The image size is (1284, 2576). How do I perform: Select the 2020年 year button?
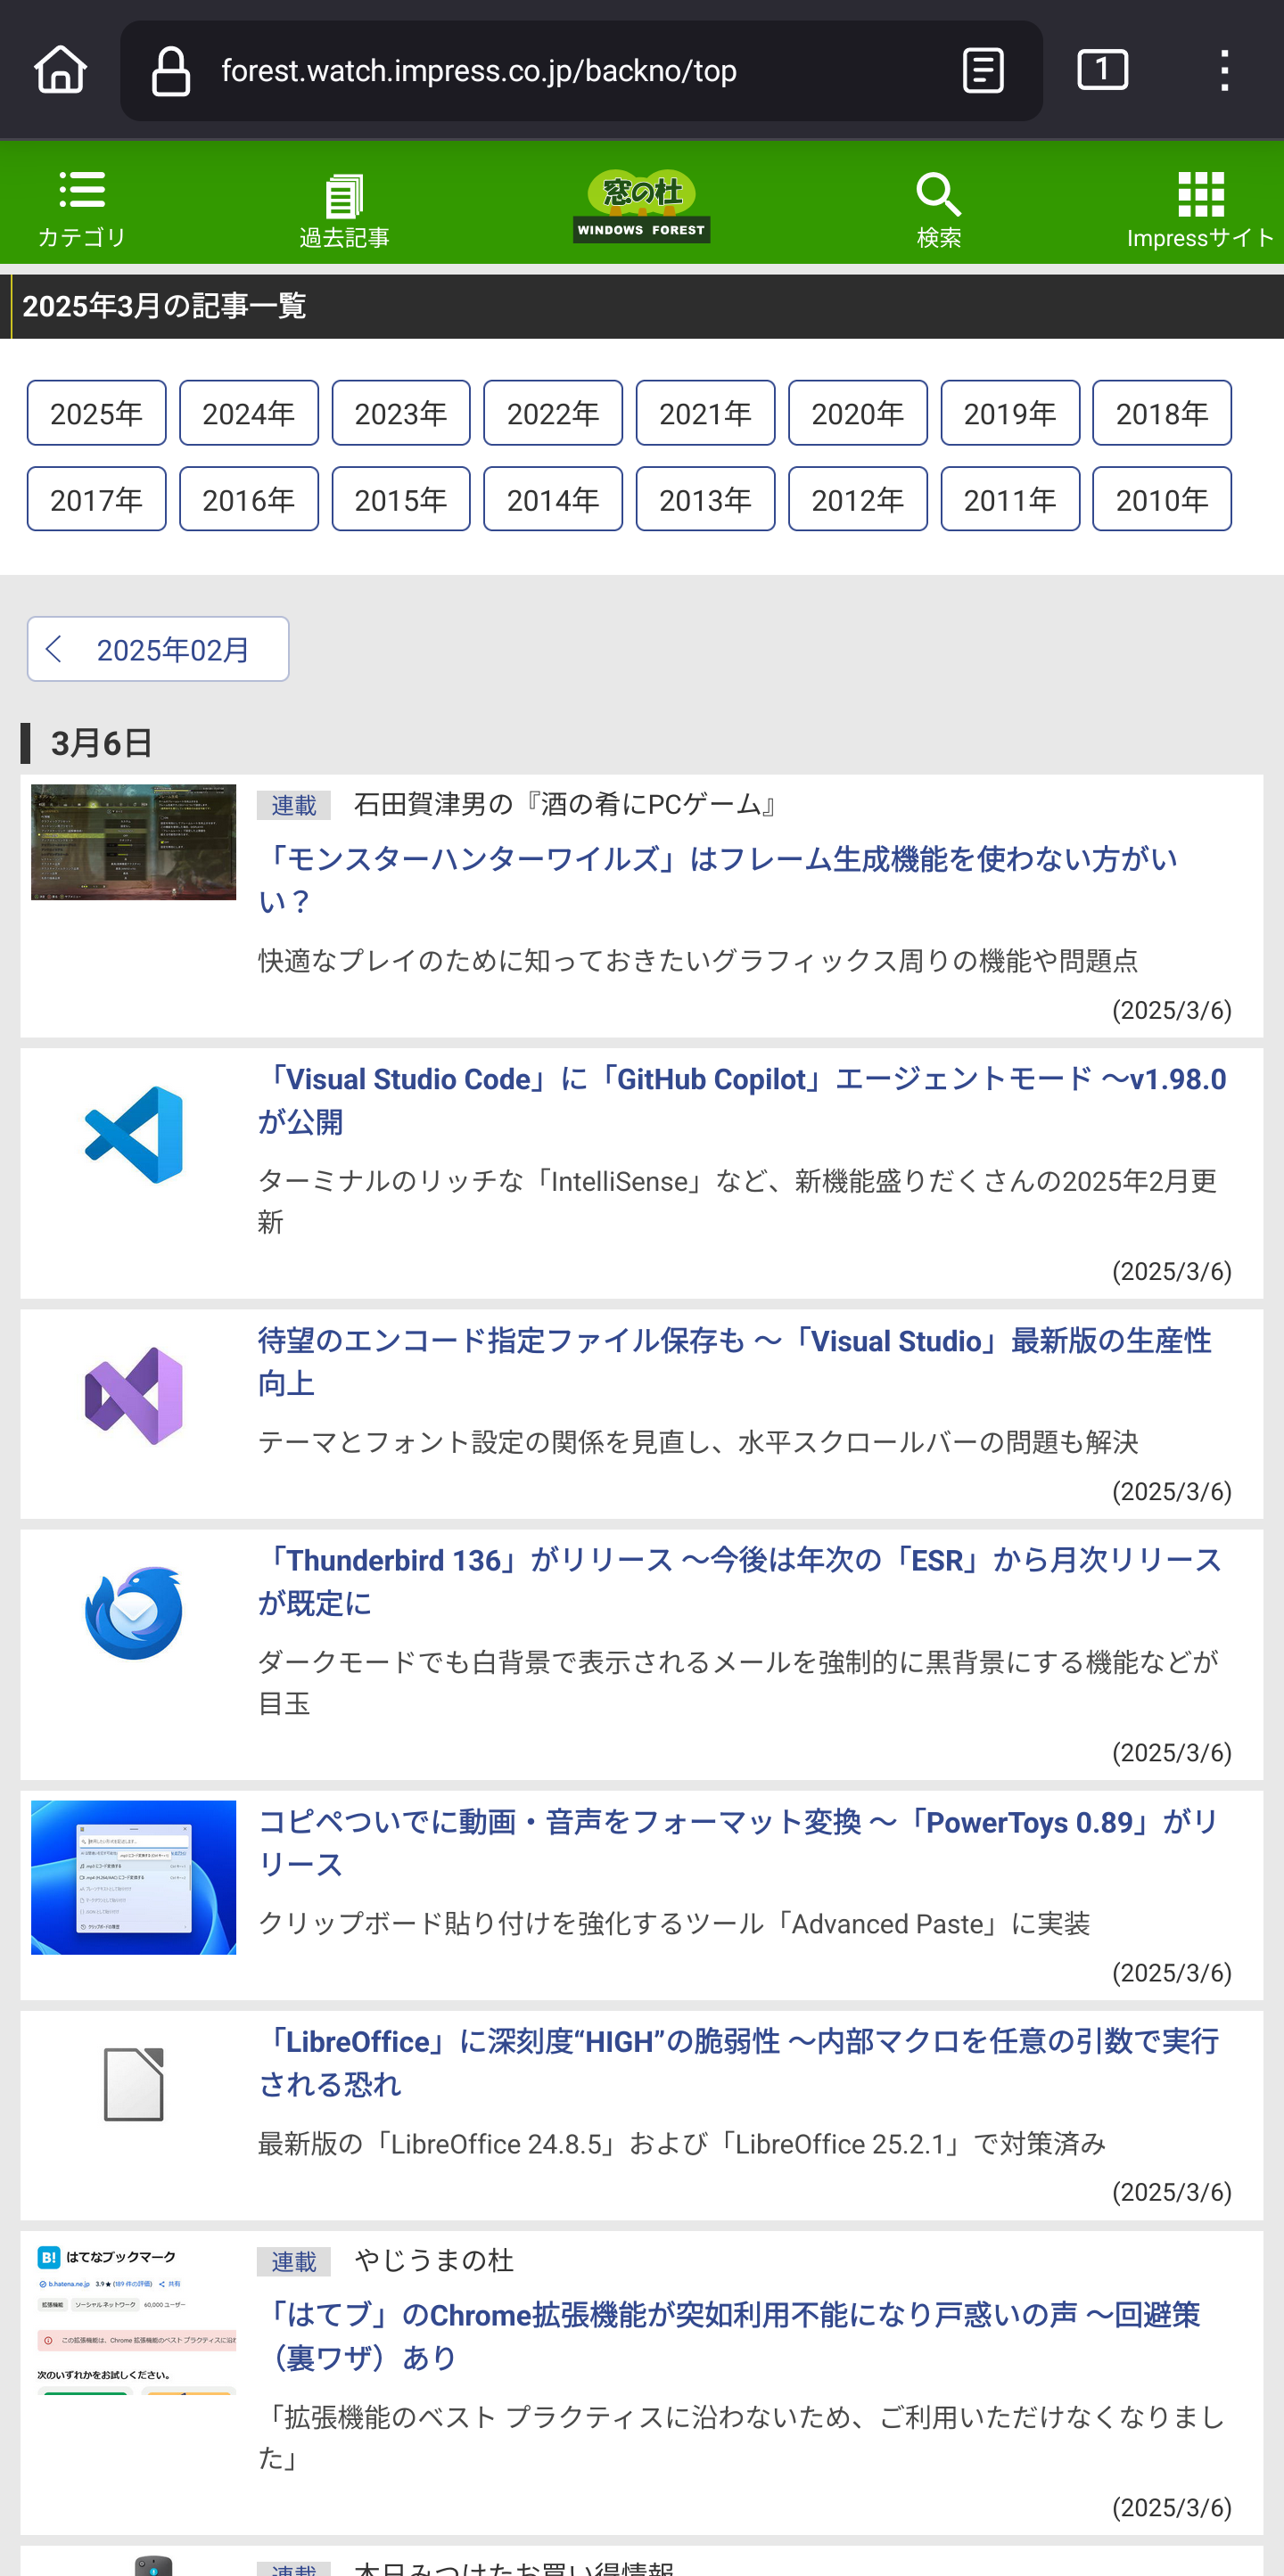(857, 413)
